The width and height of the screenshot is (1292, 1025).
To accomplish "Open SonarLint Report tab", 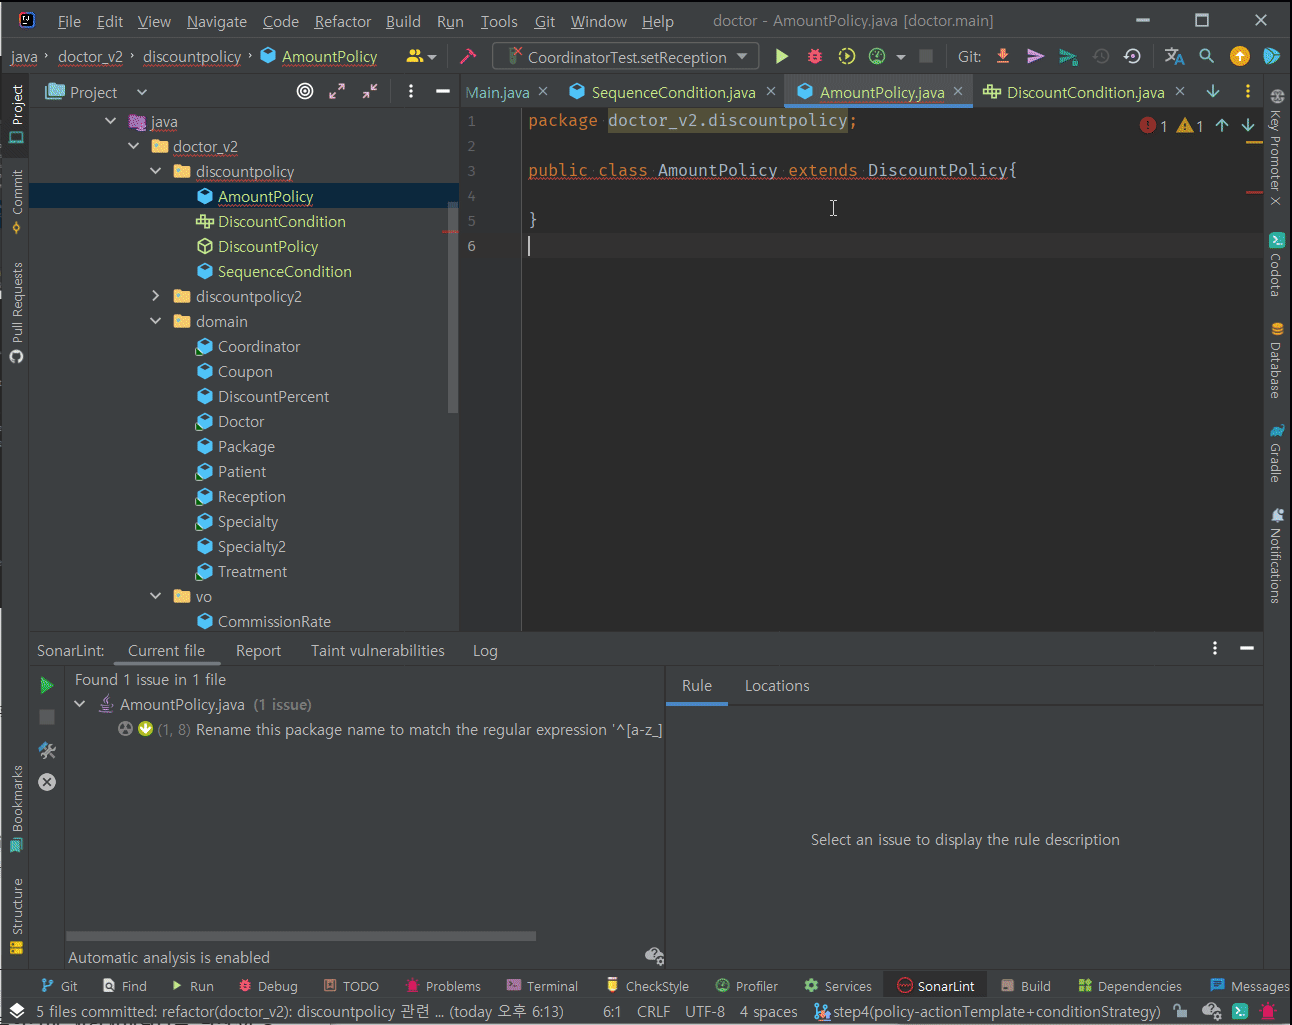I will [258, 650].
